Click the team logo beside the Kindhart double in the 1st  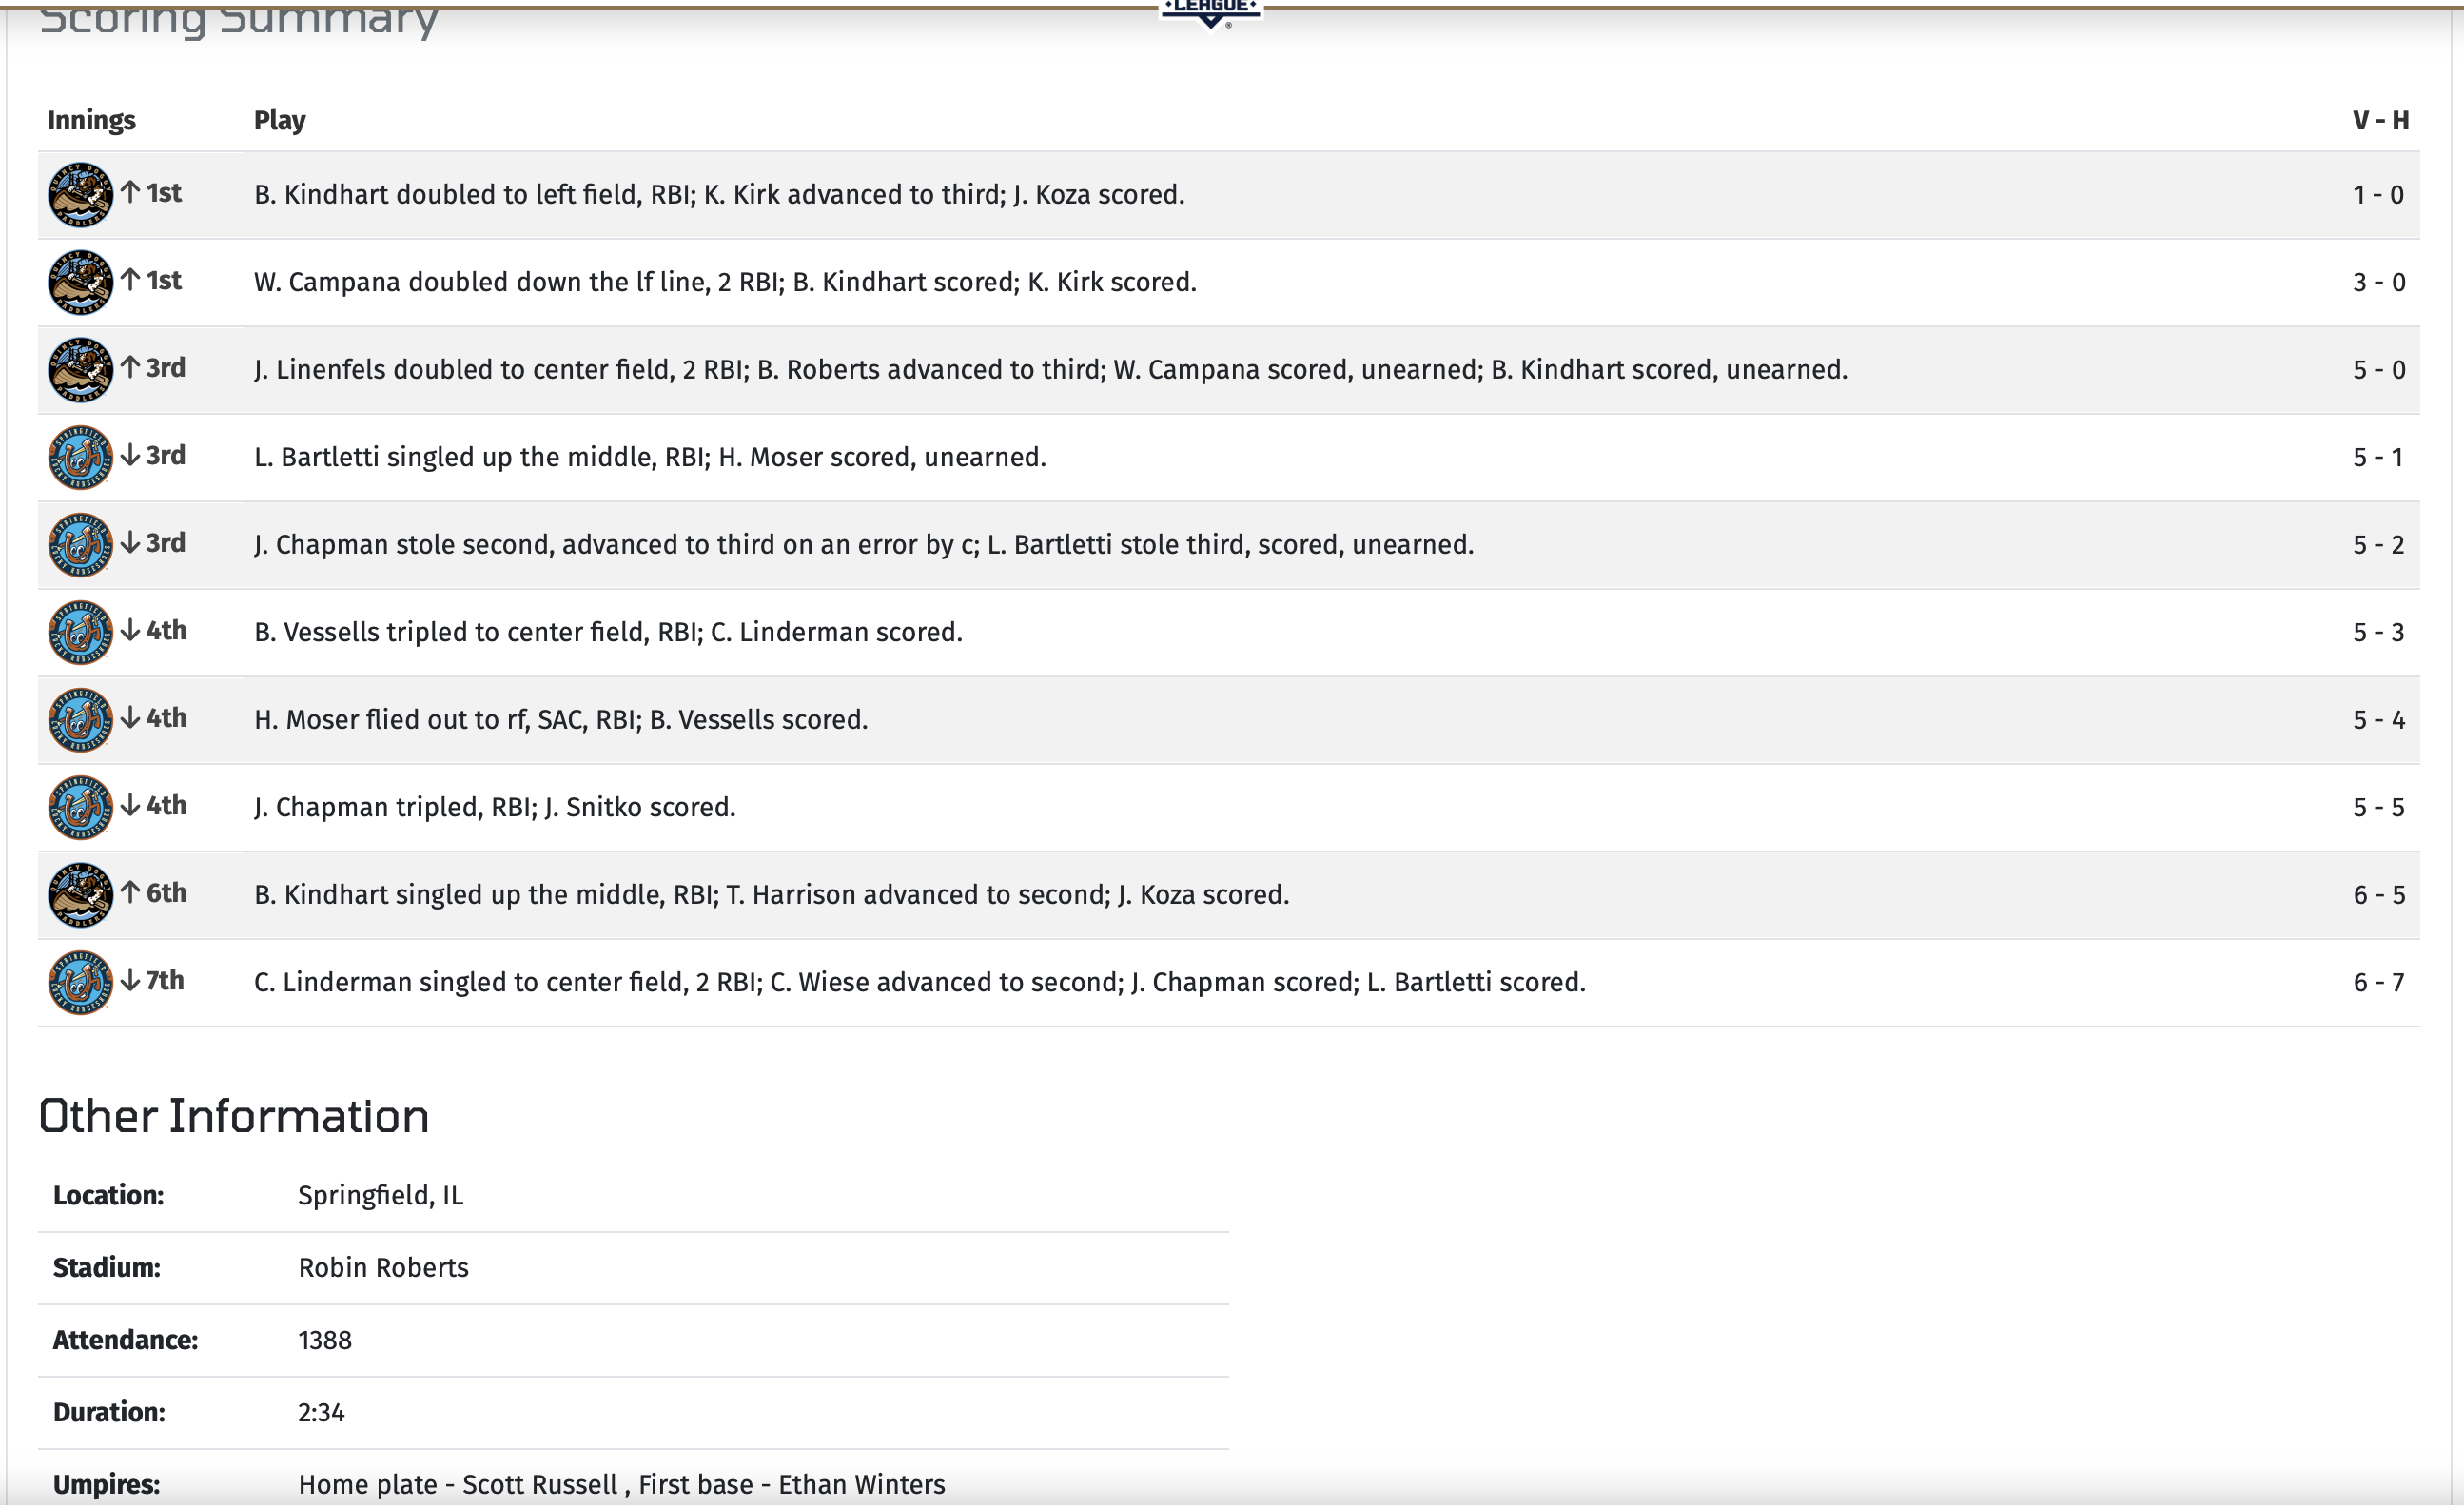pos(80,195)
